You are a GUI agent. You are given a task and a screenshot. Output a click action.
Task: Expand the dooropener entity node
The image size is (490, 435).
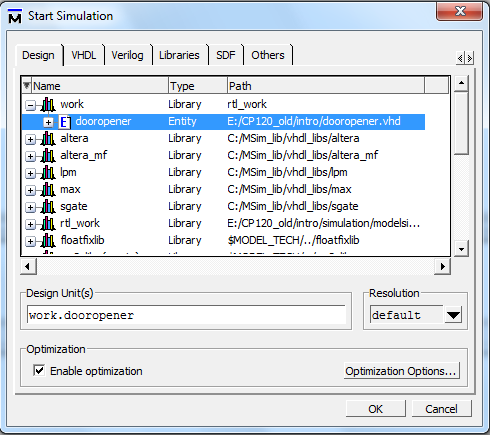(48, 122)
